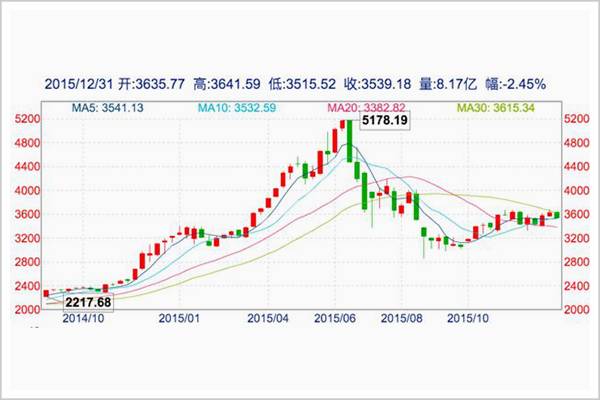Click the 2015/06 date axis label
The image size is (600, 400).
[x=335, y=318]
